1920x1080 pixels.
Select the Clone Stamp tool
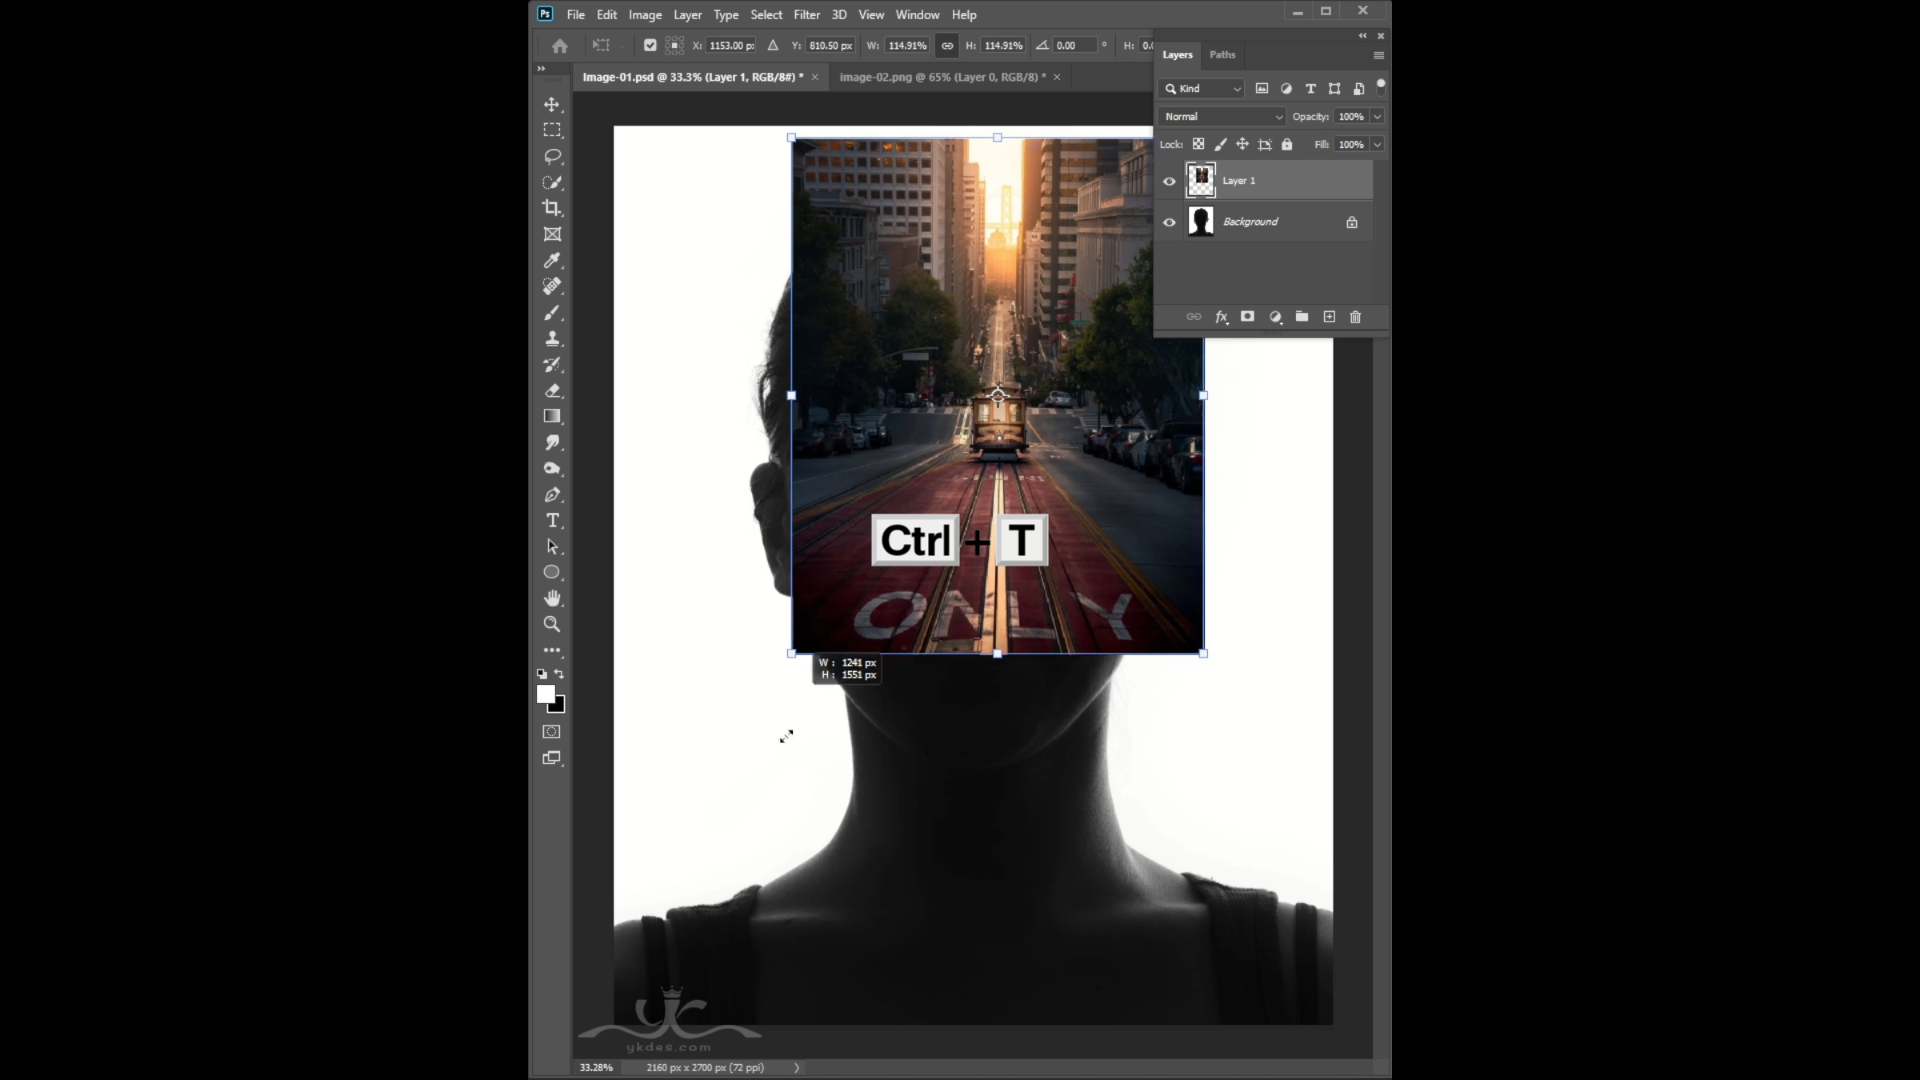552,339
